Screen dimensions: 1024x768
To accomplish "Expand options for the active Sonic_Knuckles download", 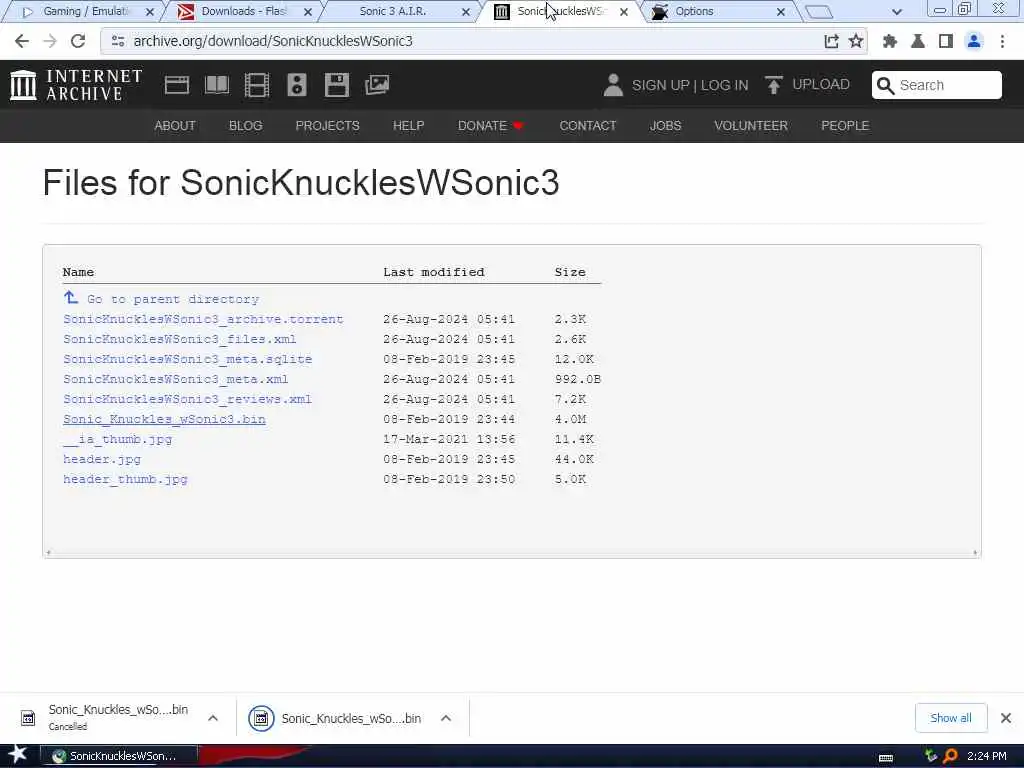I will point(446,718).
